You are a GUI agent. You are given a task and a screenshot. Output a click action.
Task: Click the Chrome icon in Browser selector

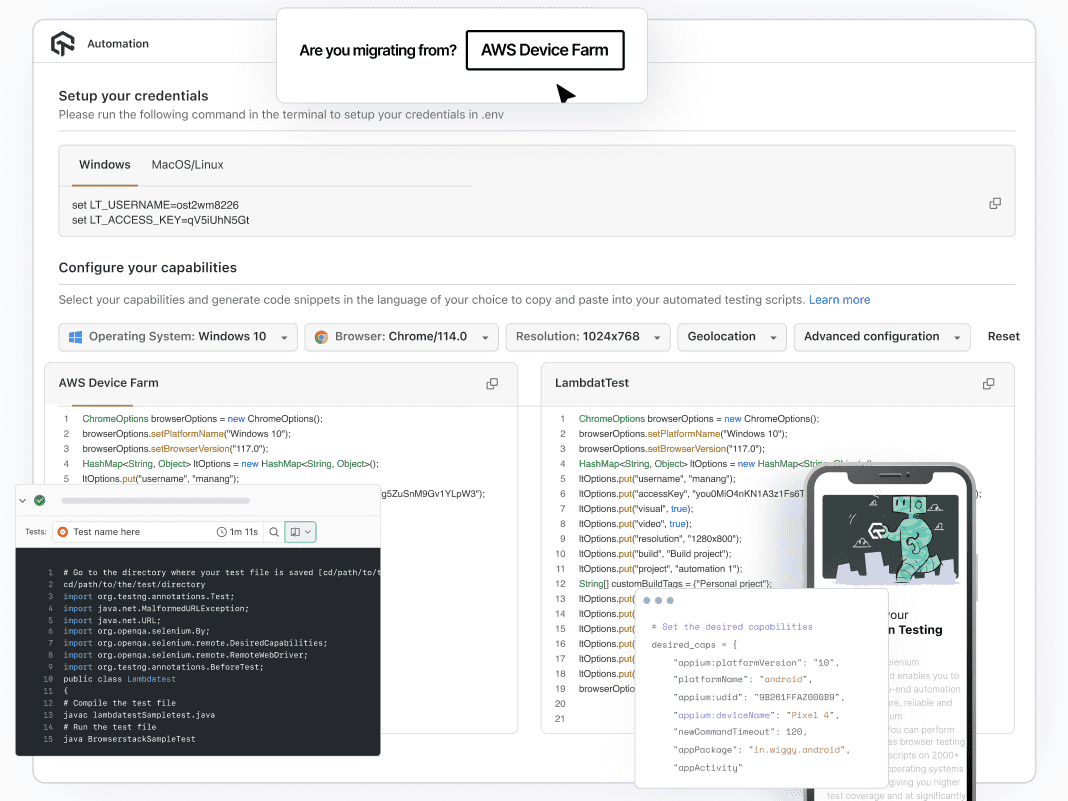322,337
